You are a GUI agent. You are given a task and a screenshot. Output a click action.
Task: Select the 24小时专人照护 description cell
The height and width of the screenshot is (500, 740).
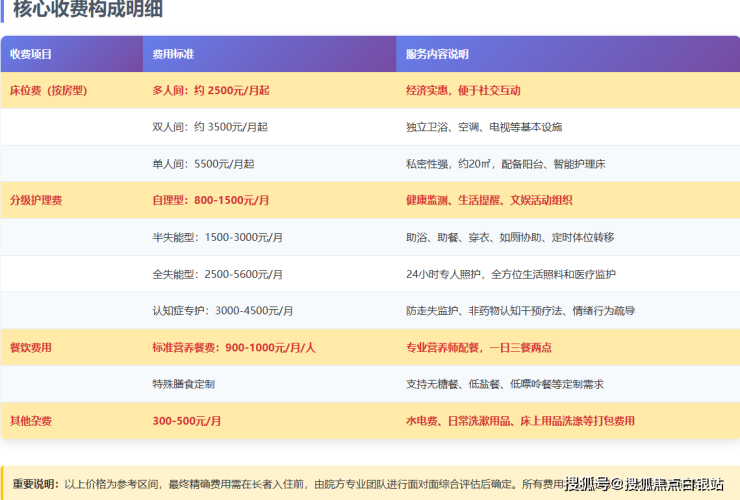[x=510, y=274]
